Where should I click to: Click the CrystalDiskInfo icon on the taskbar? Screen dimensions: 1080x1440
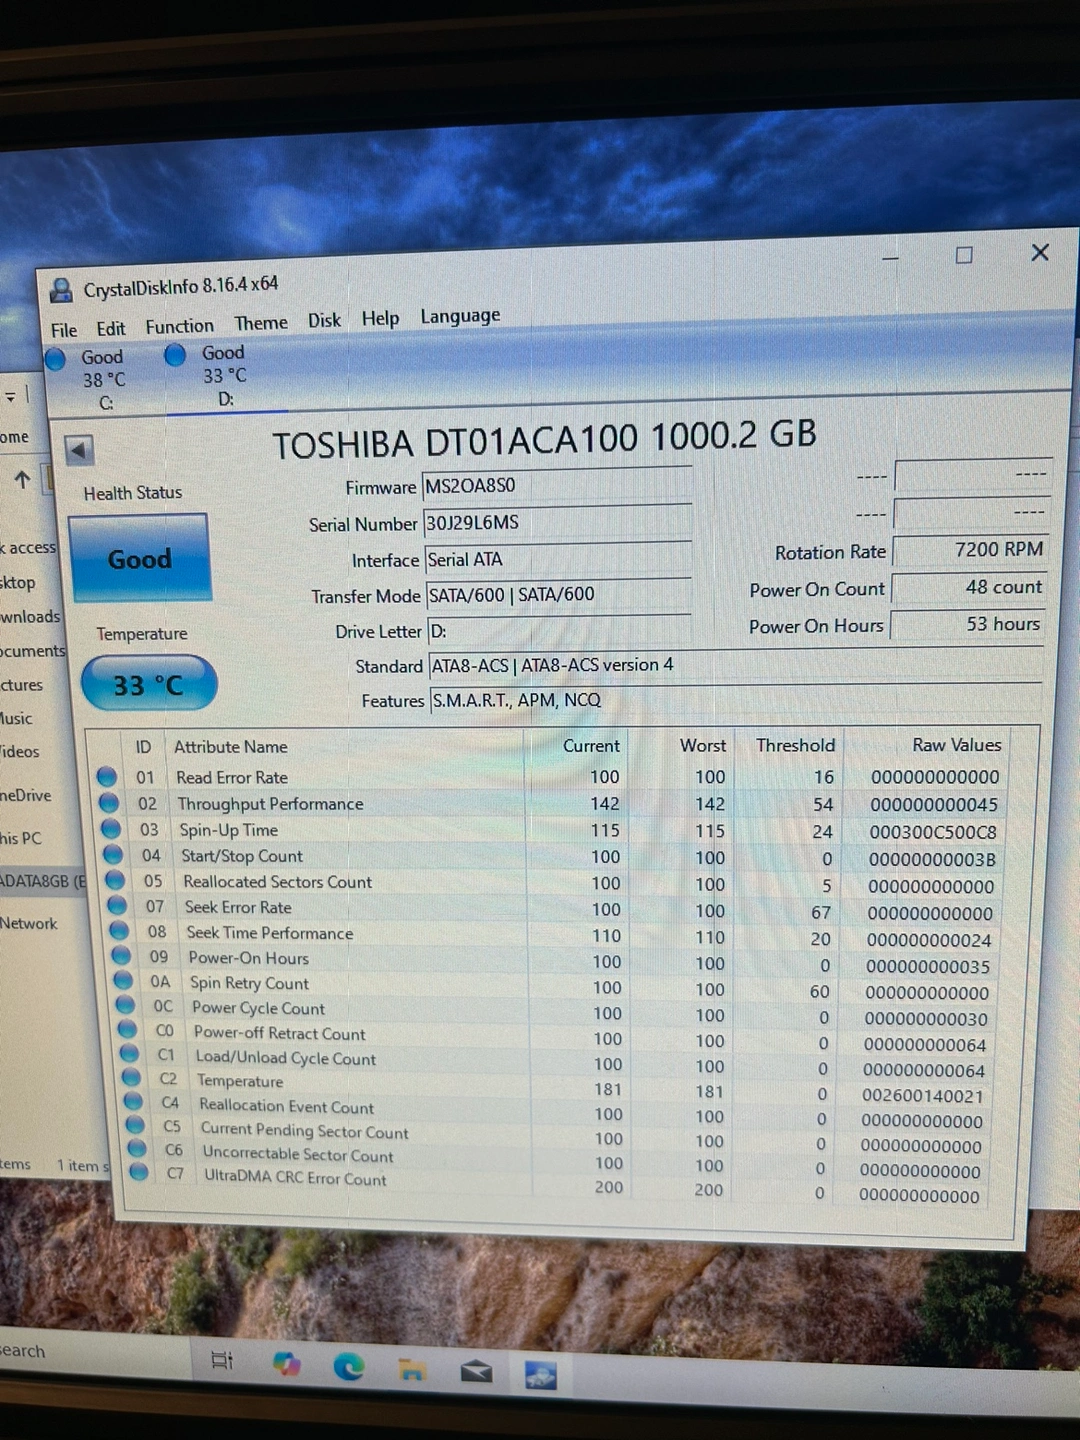coord(541,1376)
